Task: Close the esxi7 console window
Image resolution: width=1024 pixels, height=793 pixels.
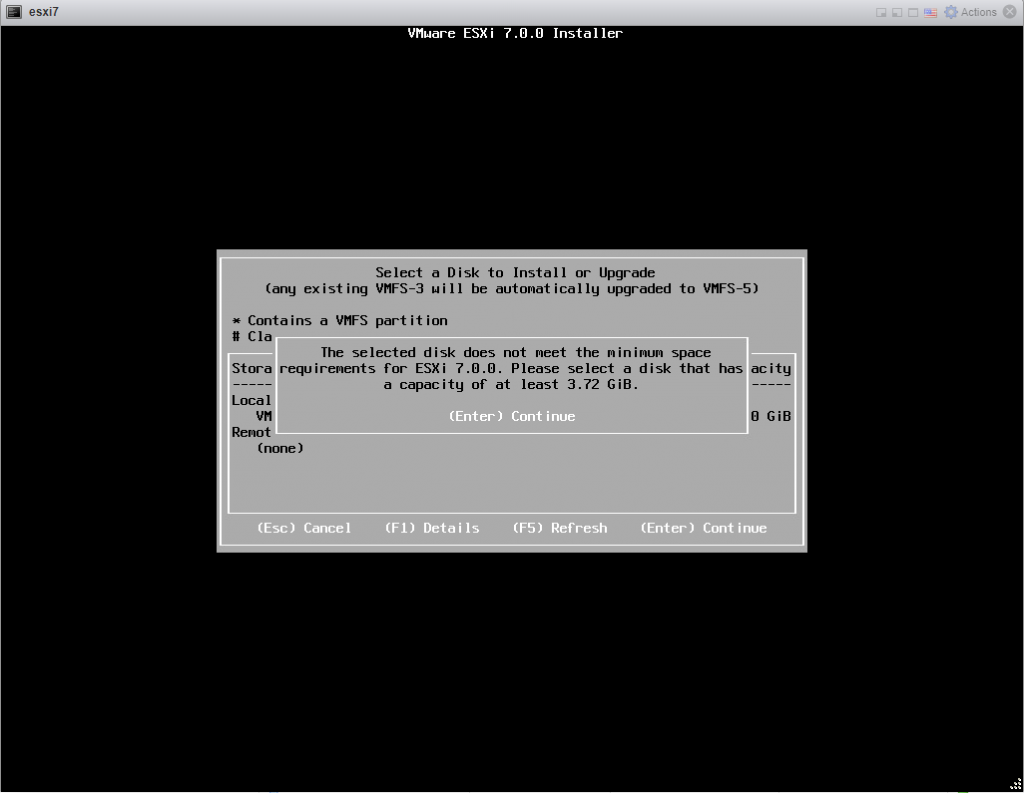Action: tap(1010, 12)
